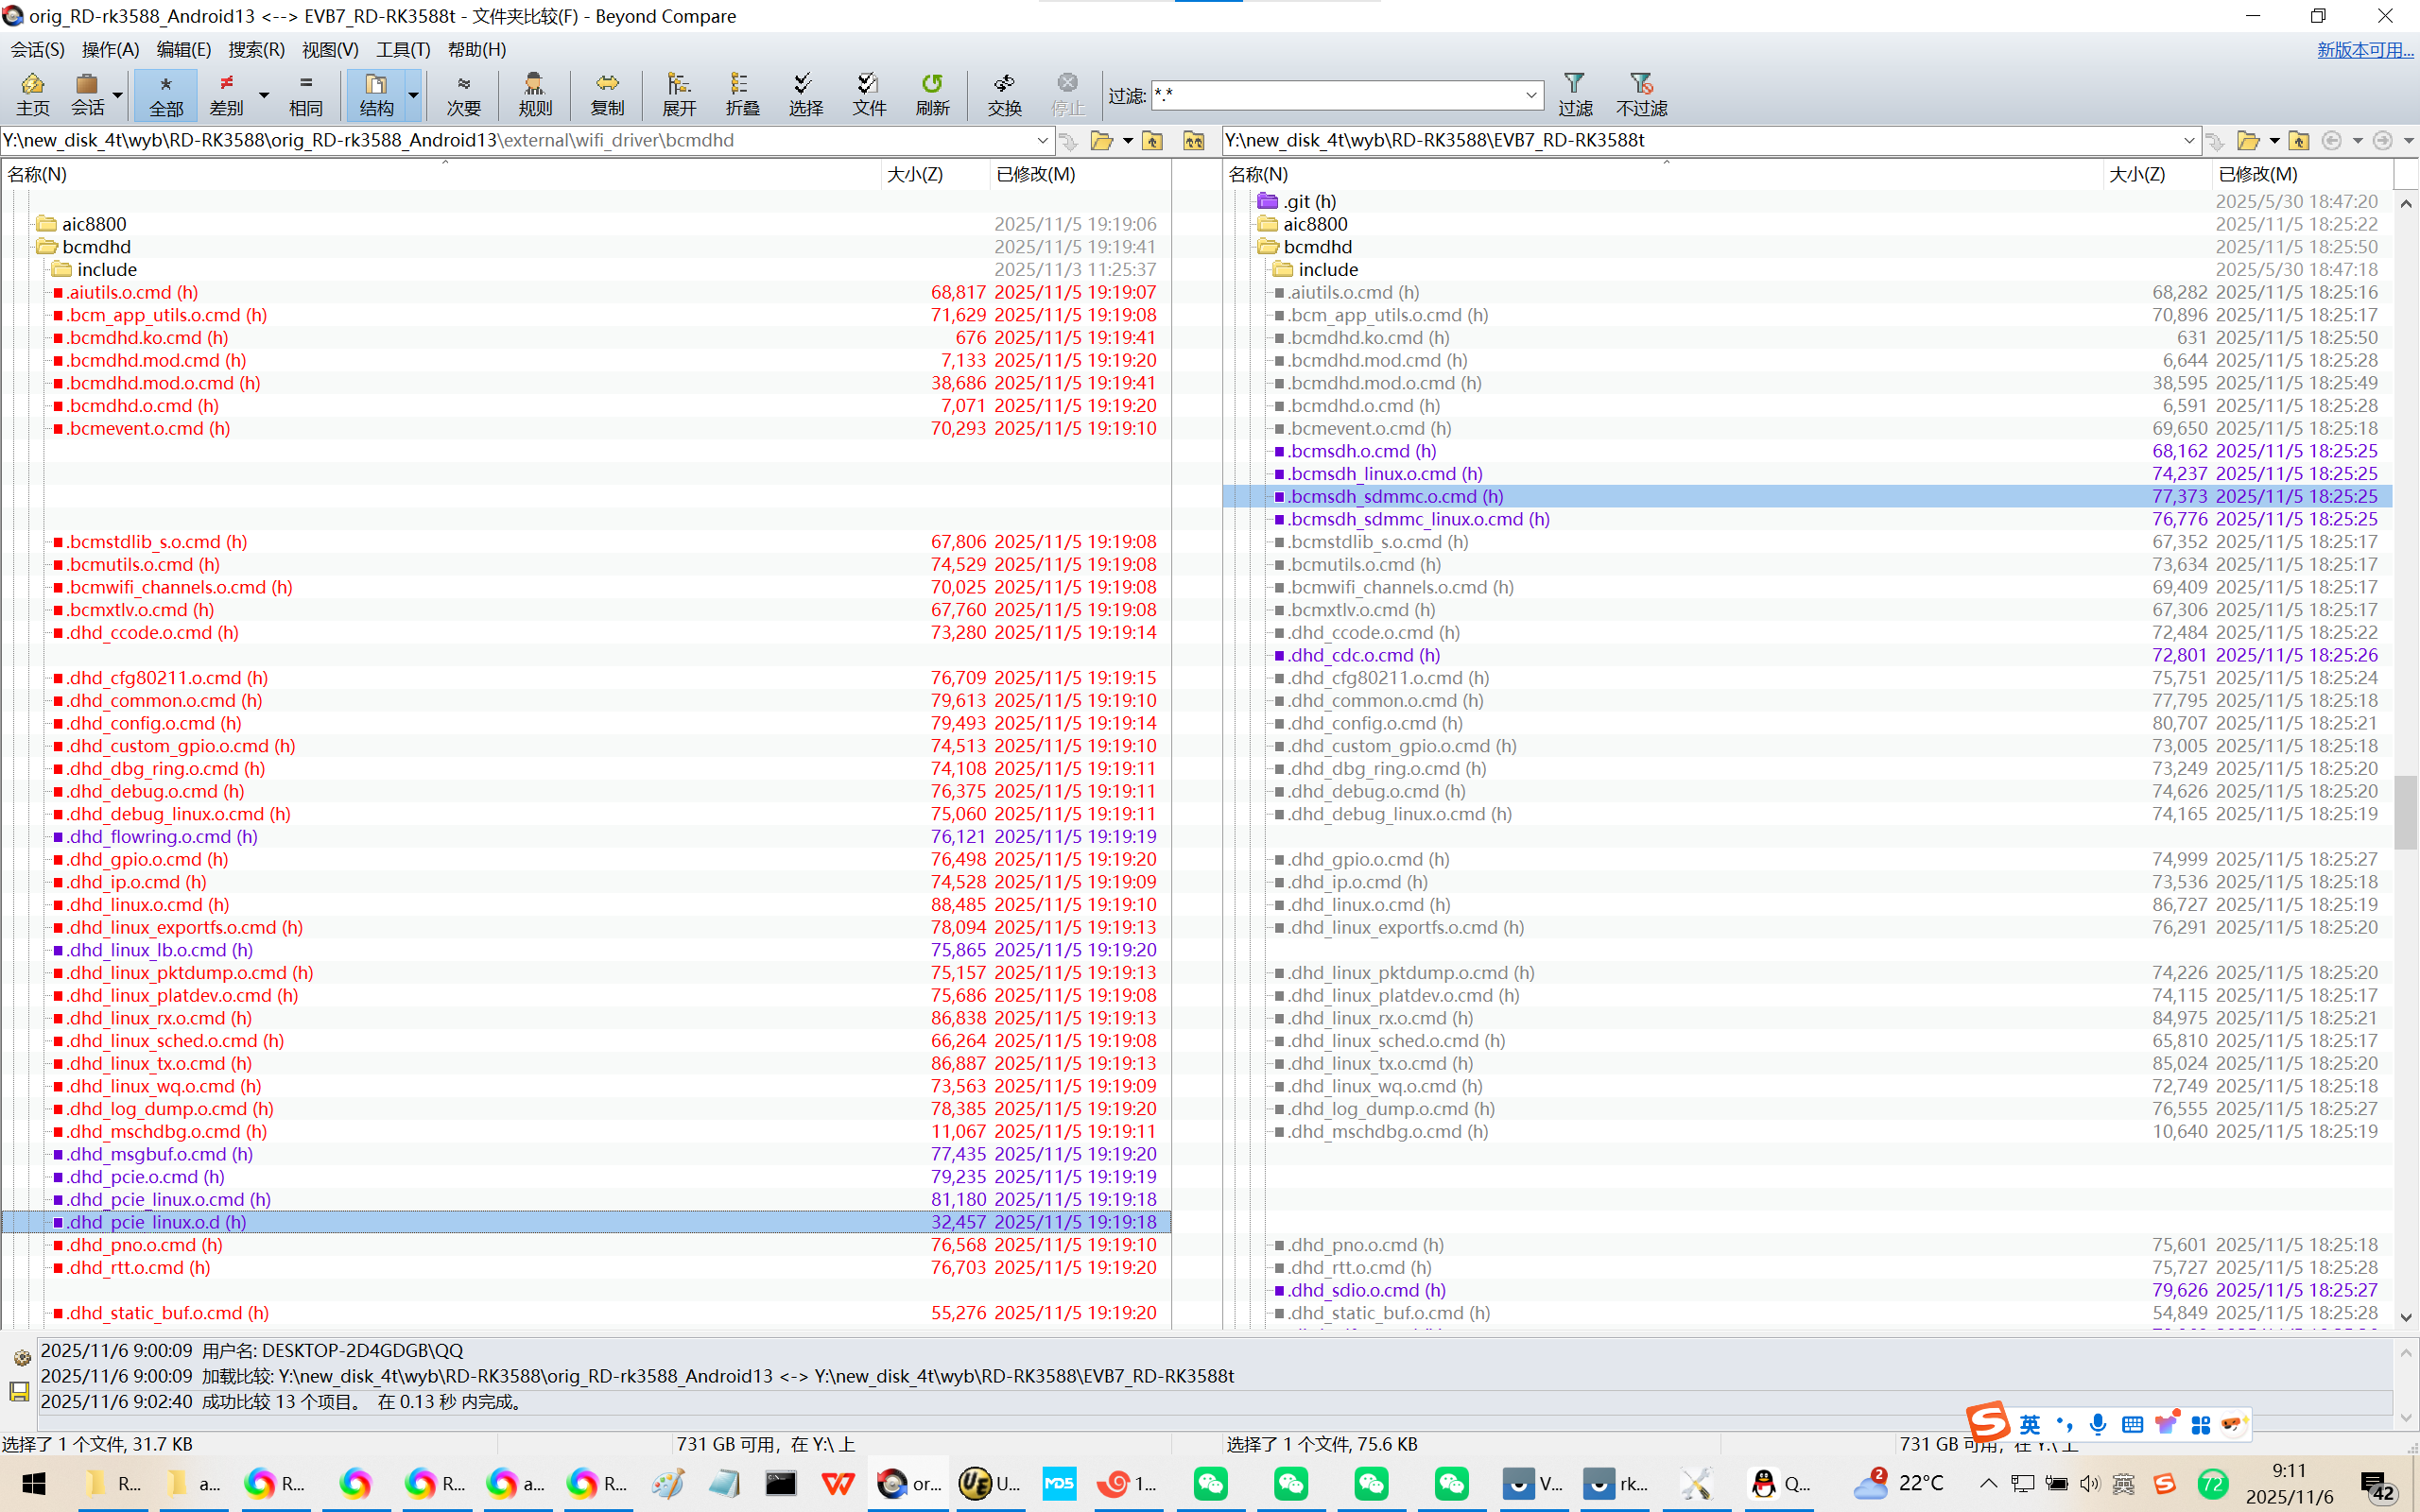Click the Rules (规则) referee icon
The height and width of the screenshot is (1512, 2420).
[535, 94]
